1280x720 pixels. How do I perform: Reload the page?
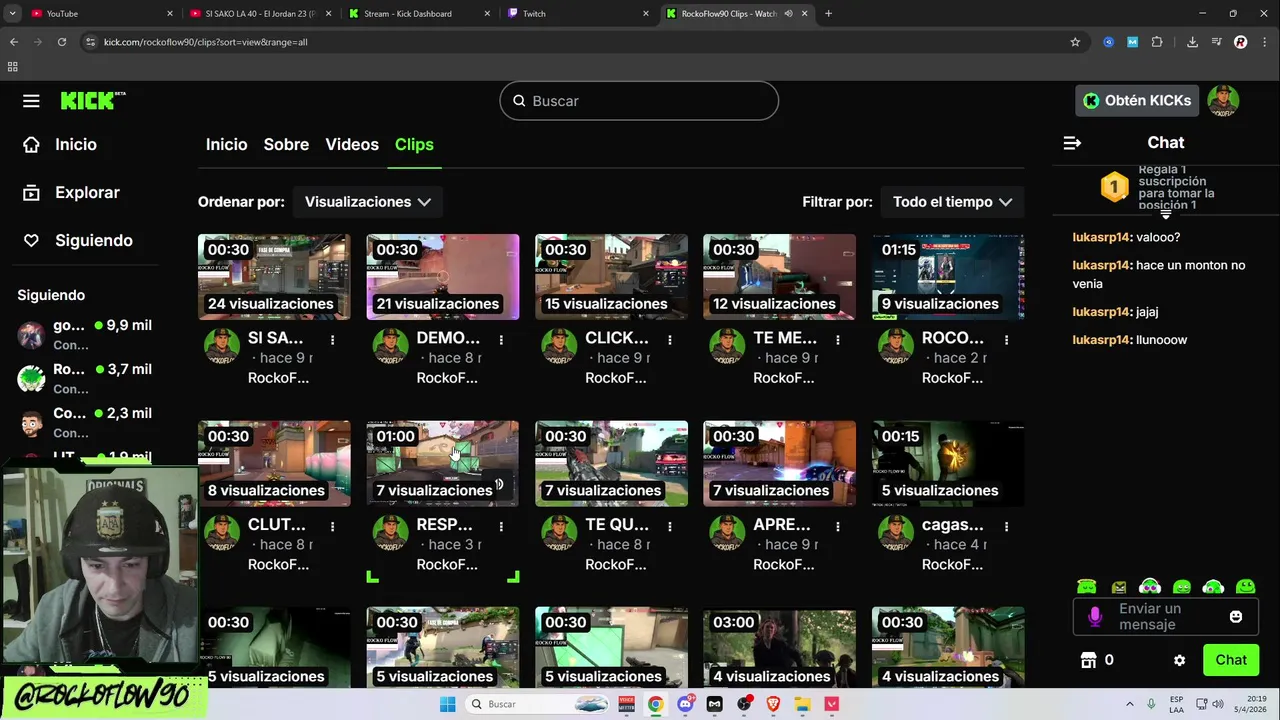point(62,42)
